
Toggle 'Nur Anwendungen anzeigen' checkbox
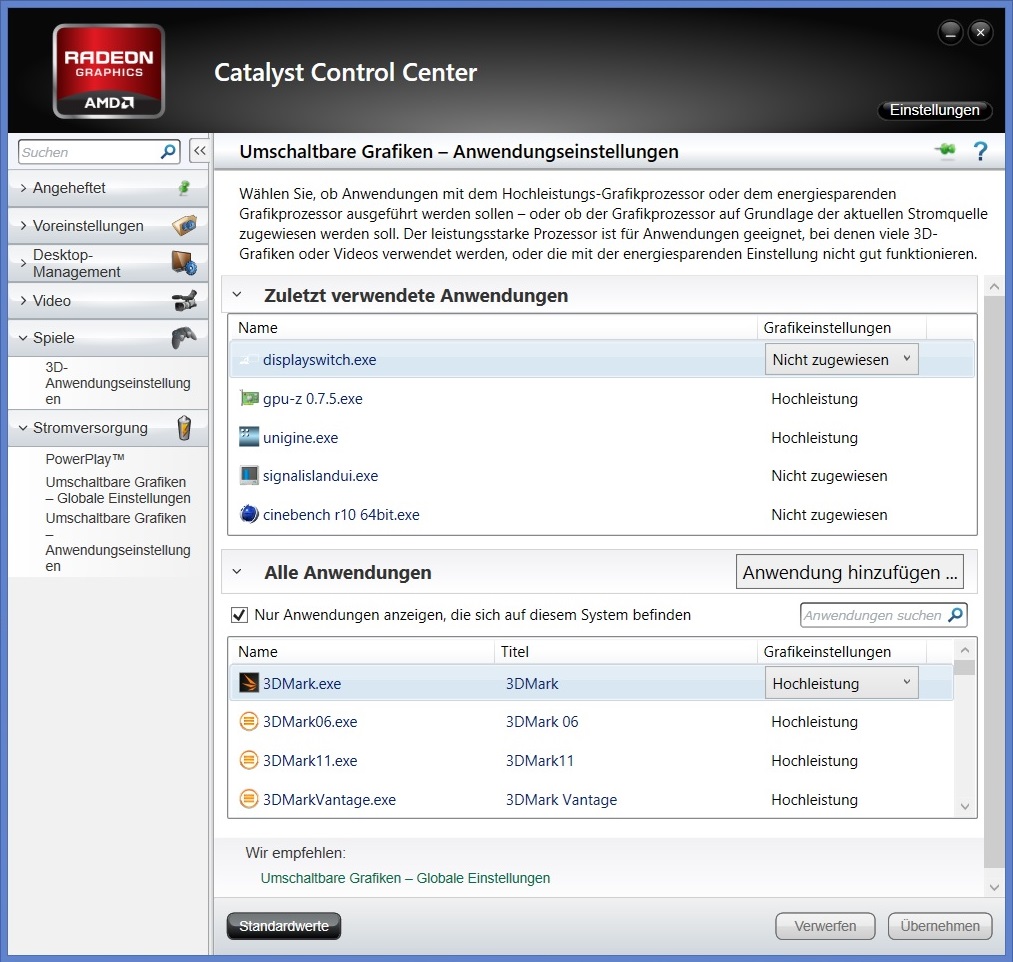pos(239,614)
